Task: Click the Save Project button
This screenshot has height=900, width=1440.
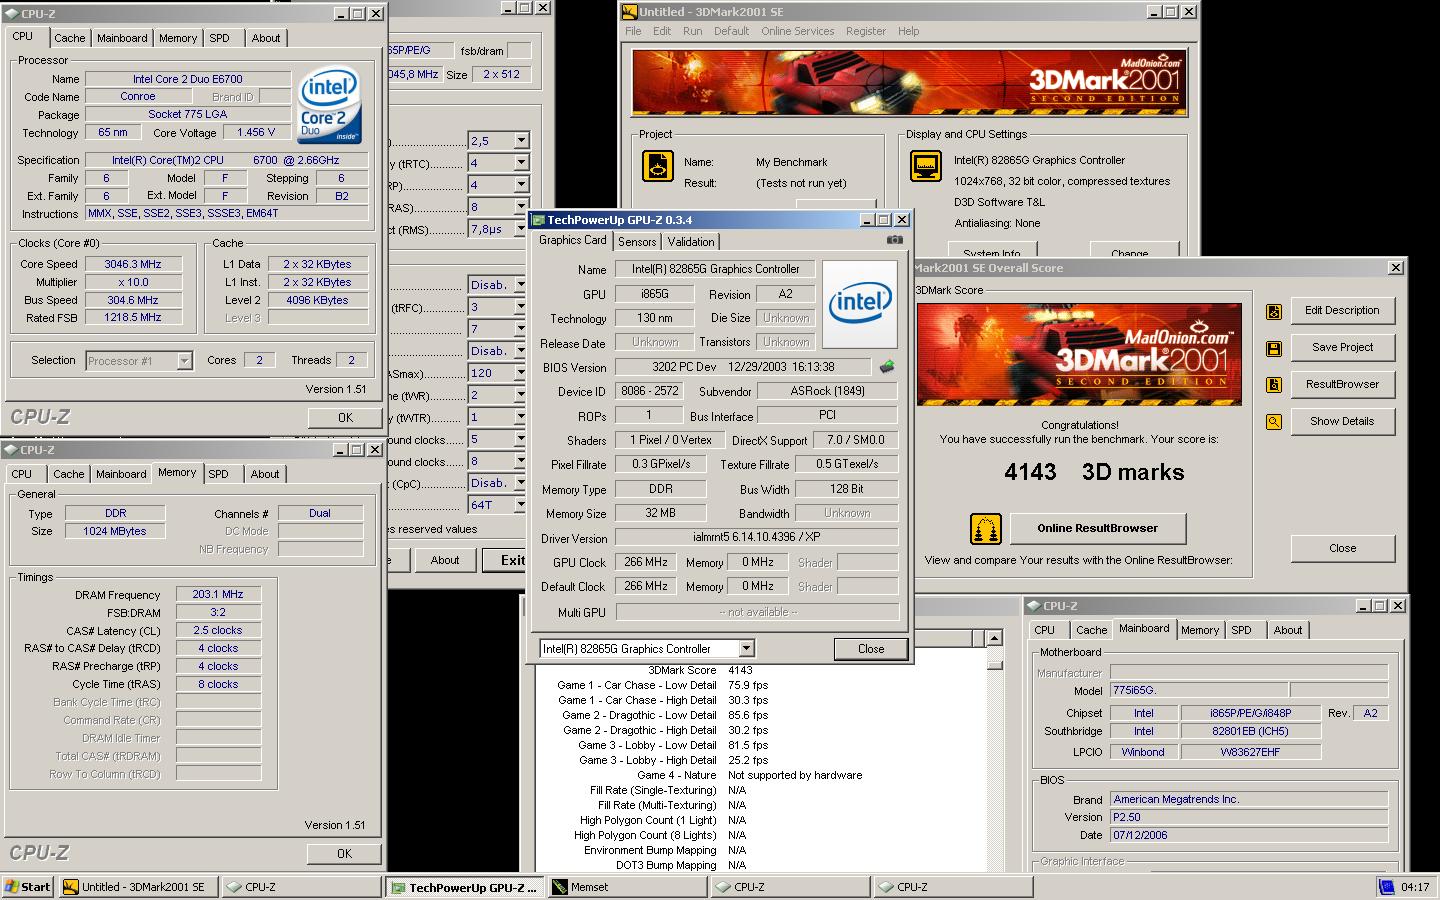Action: 1342,348
